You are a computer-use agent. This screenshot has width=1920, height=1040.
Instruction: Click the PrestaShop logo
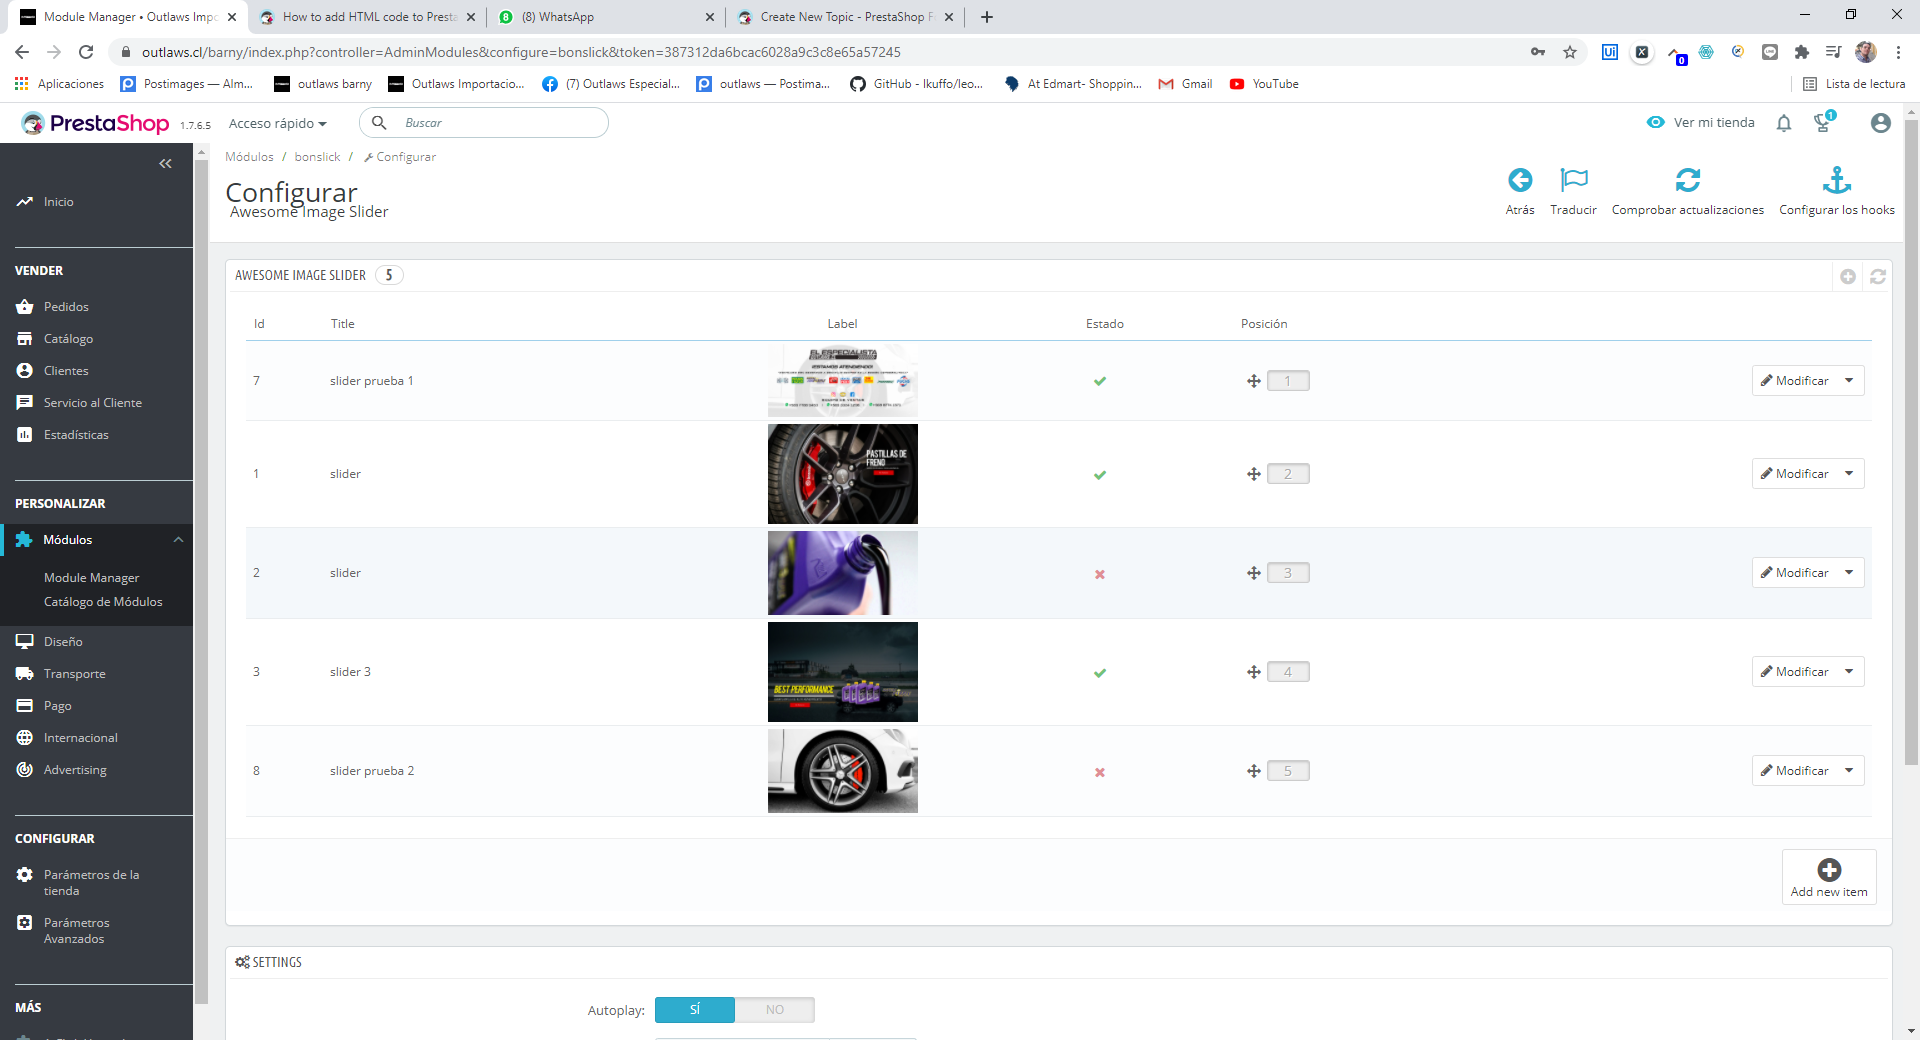(96, 123)
